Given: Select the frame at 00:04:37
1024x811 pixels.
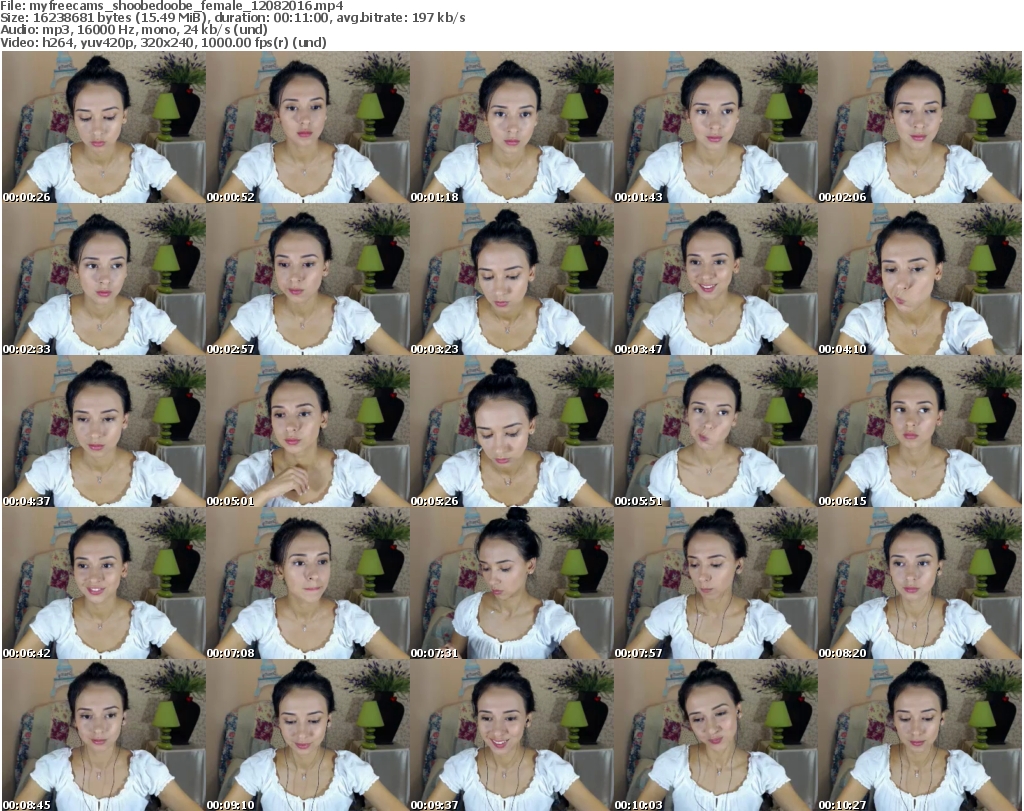Looking at the screenshot, I should [x=104, y=432].
